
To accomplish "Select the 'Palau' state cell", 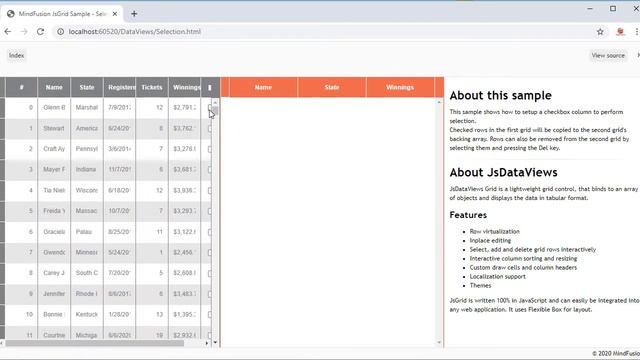I will pyautogui.click(x=87, y=232).
